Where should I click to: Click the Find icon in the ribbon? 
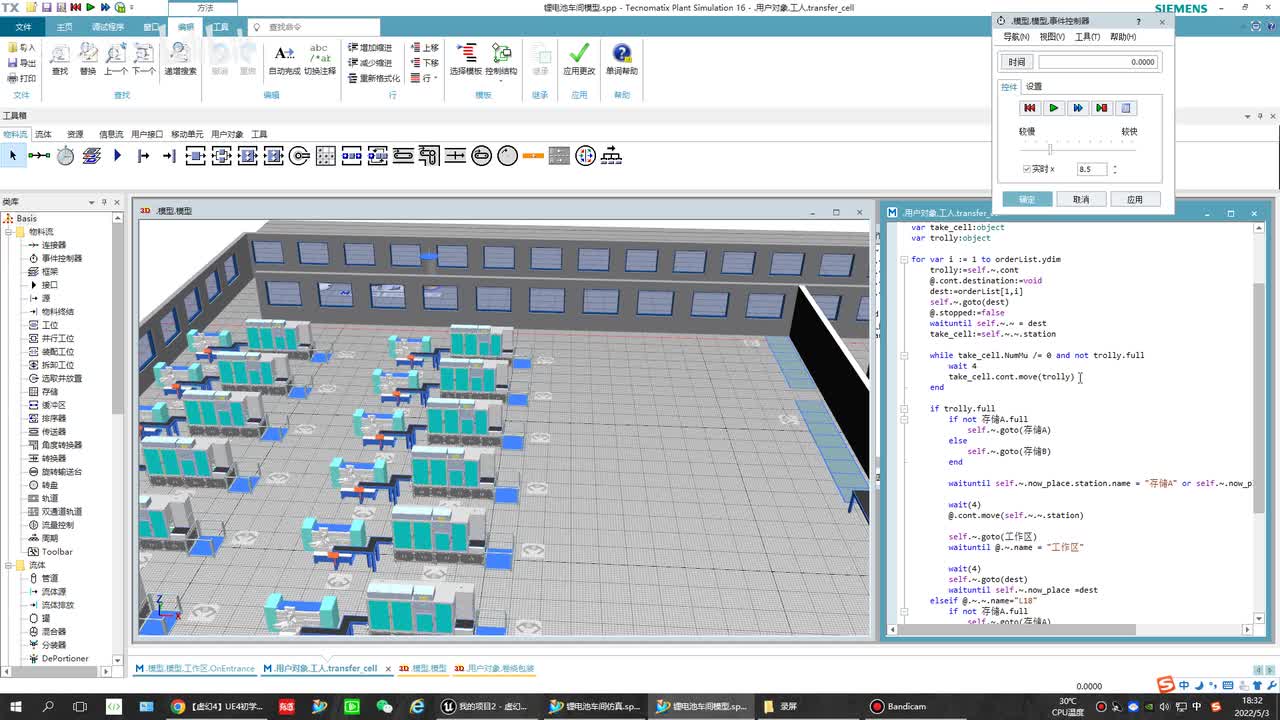60,59
